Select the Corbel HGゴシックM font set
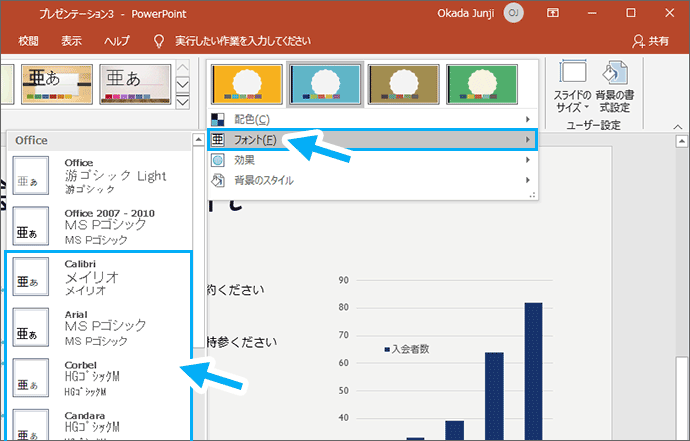 pos(100,378)
